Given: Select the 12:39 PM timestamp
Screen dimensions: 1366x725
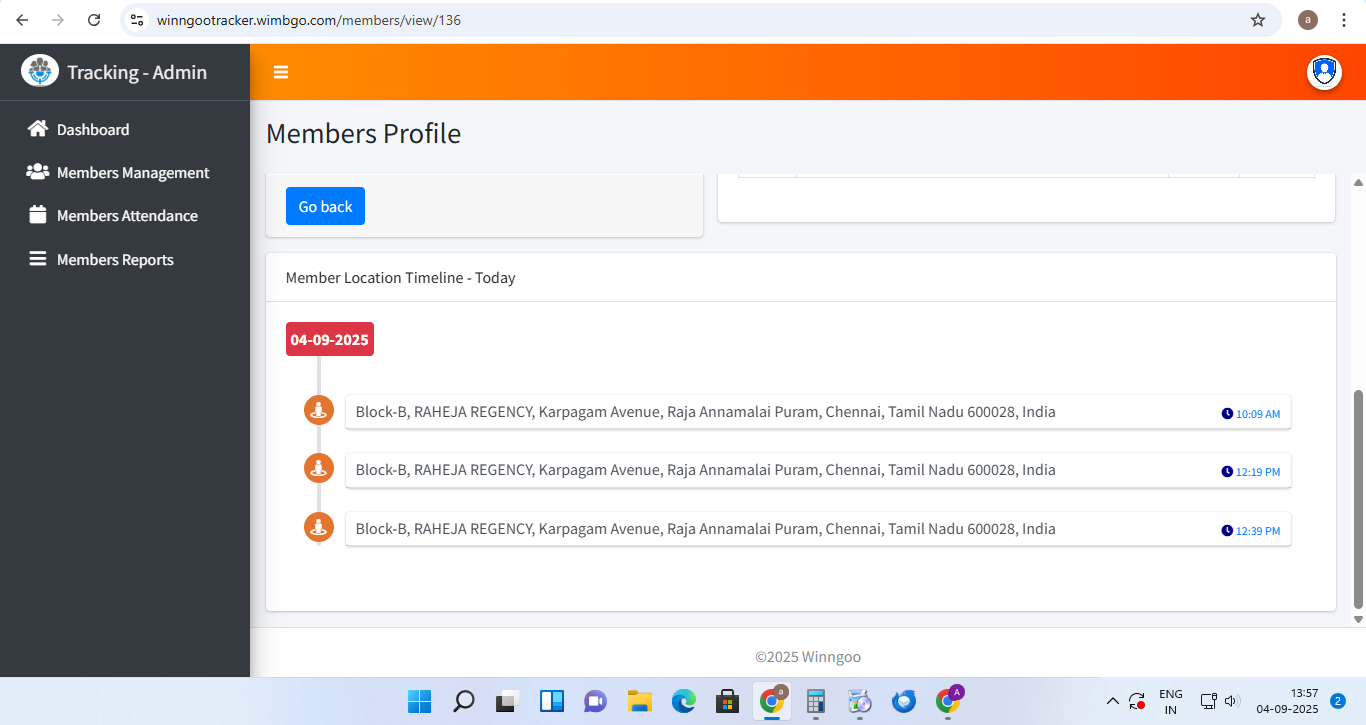Looking at the screenshot, I should pos(1258,530).
